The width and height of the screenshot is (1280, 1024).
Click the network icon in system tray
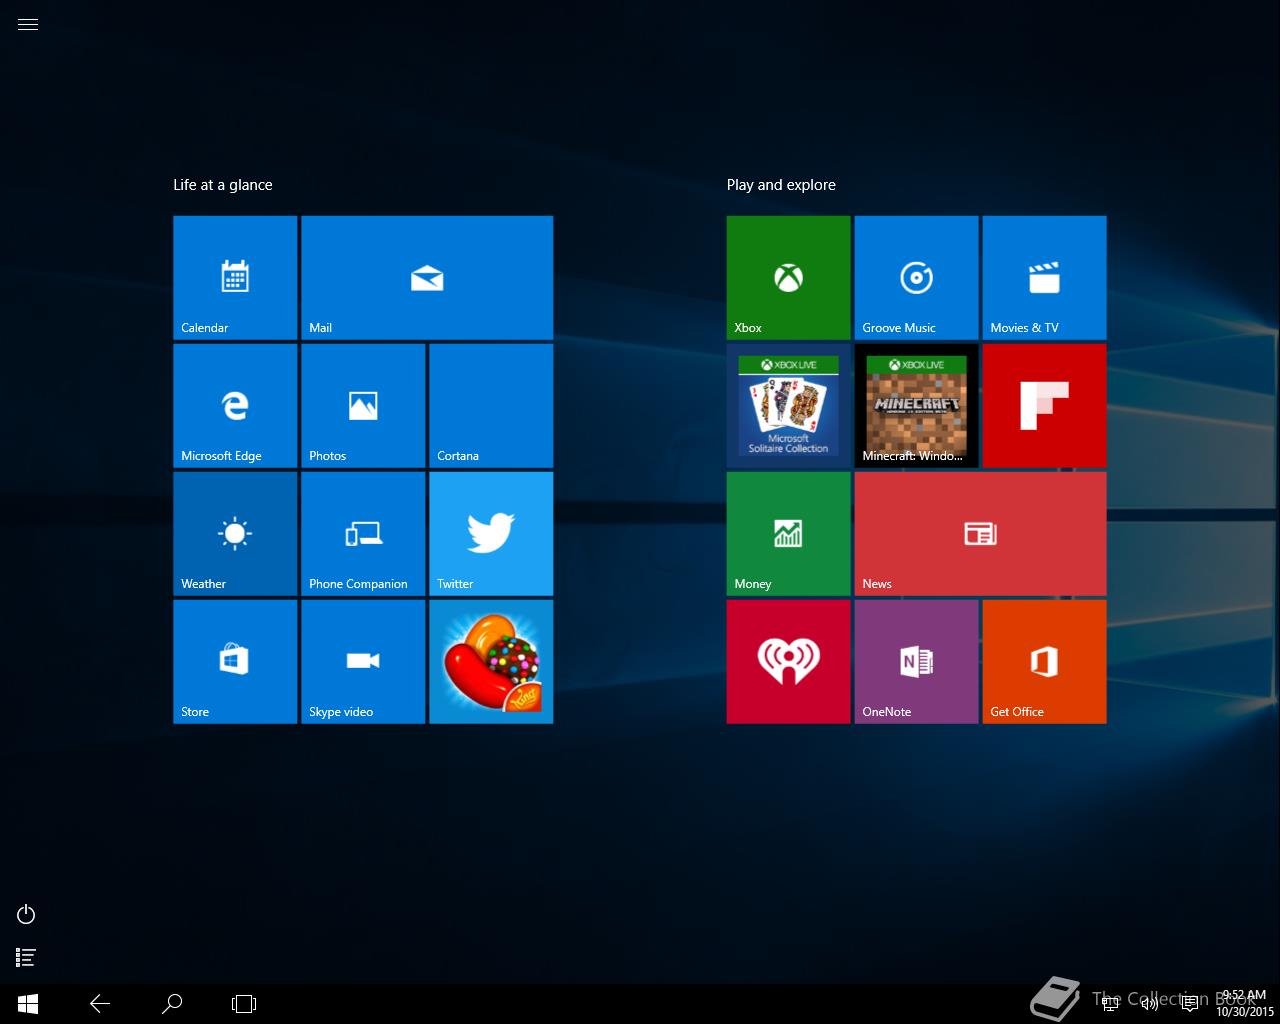(x=1111, y=1004)
